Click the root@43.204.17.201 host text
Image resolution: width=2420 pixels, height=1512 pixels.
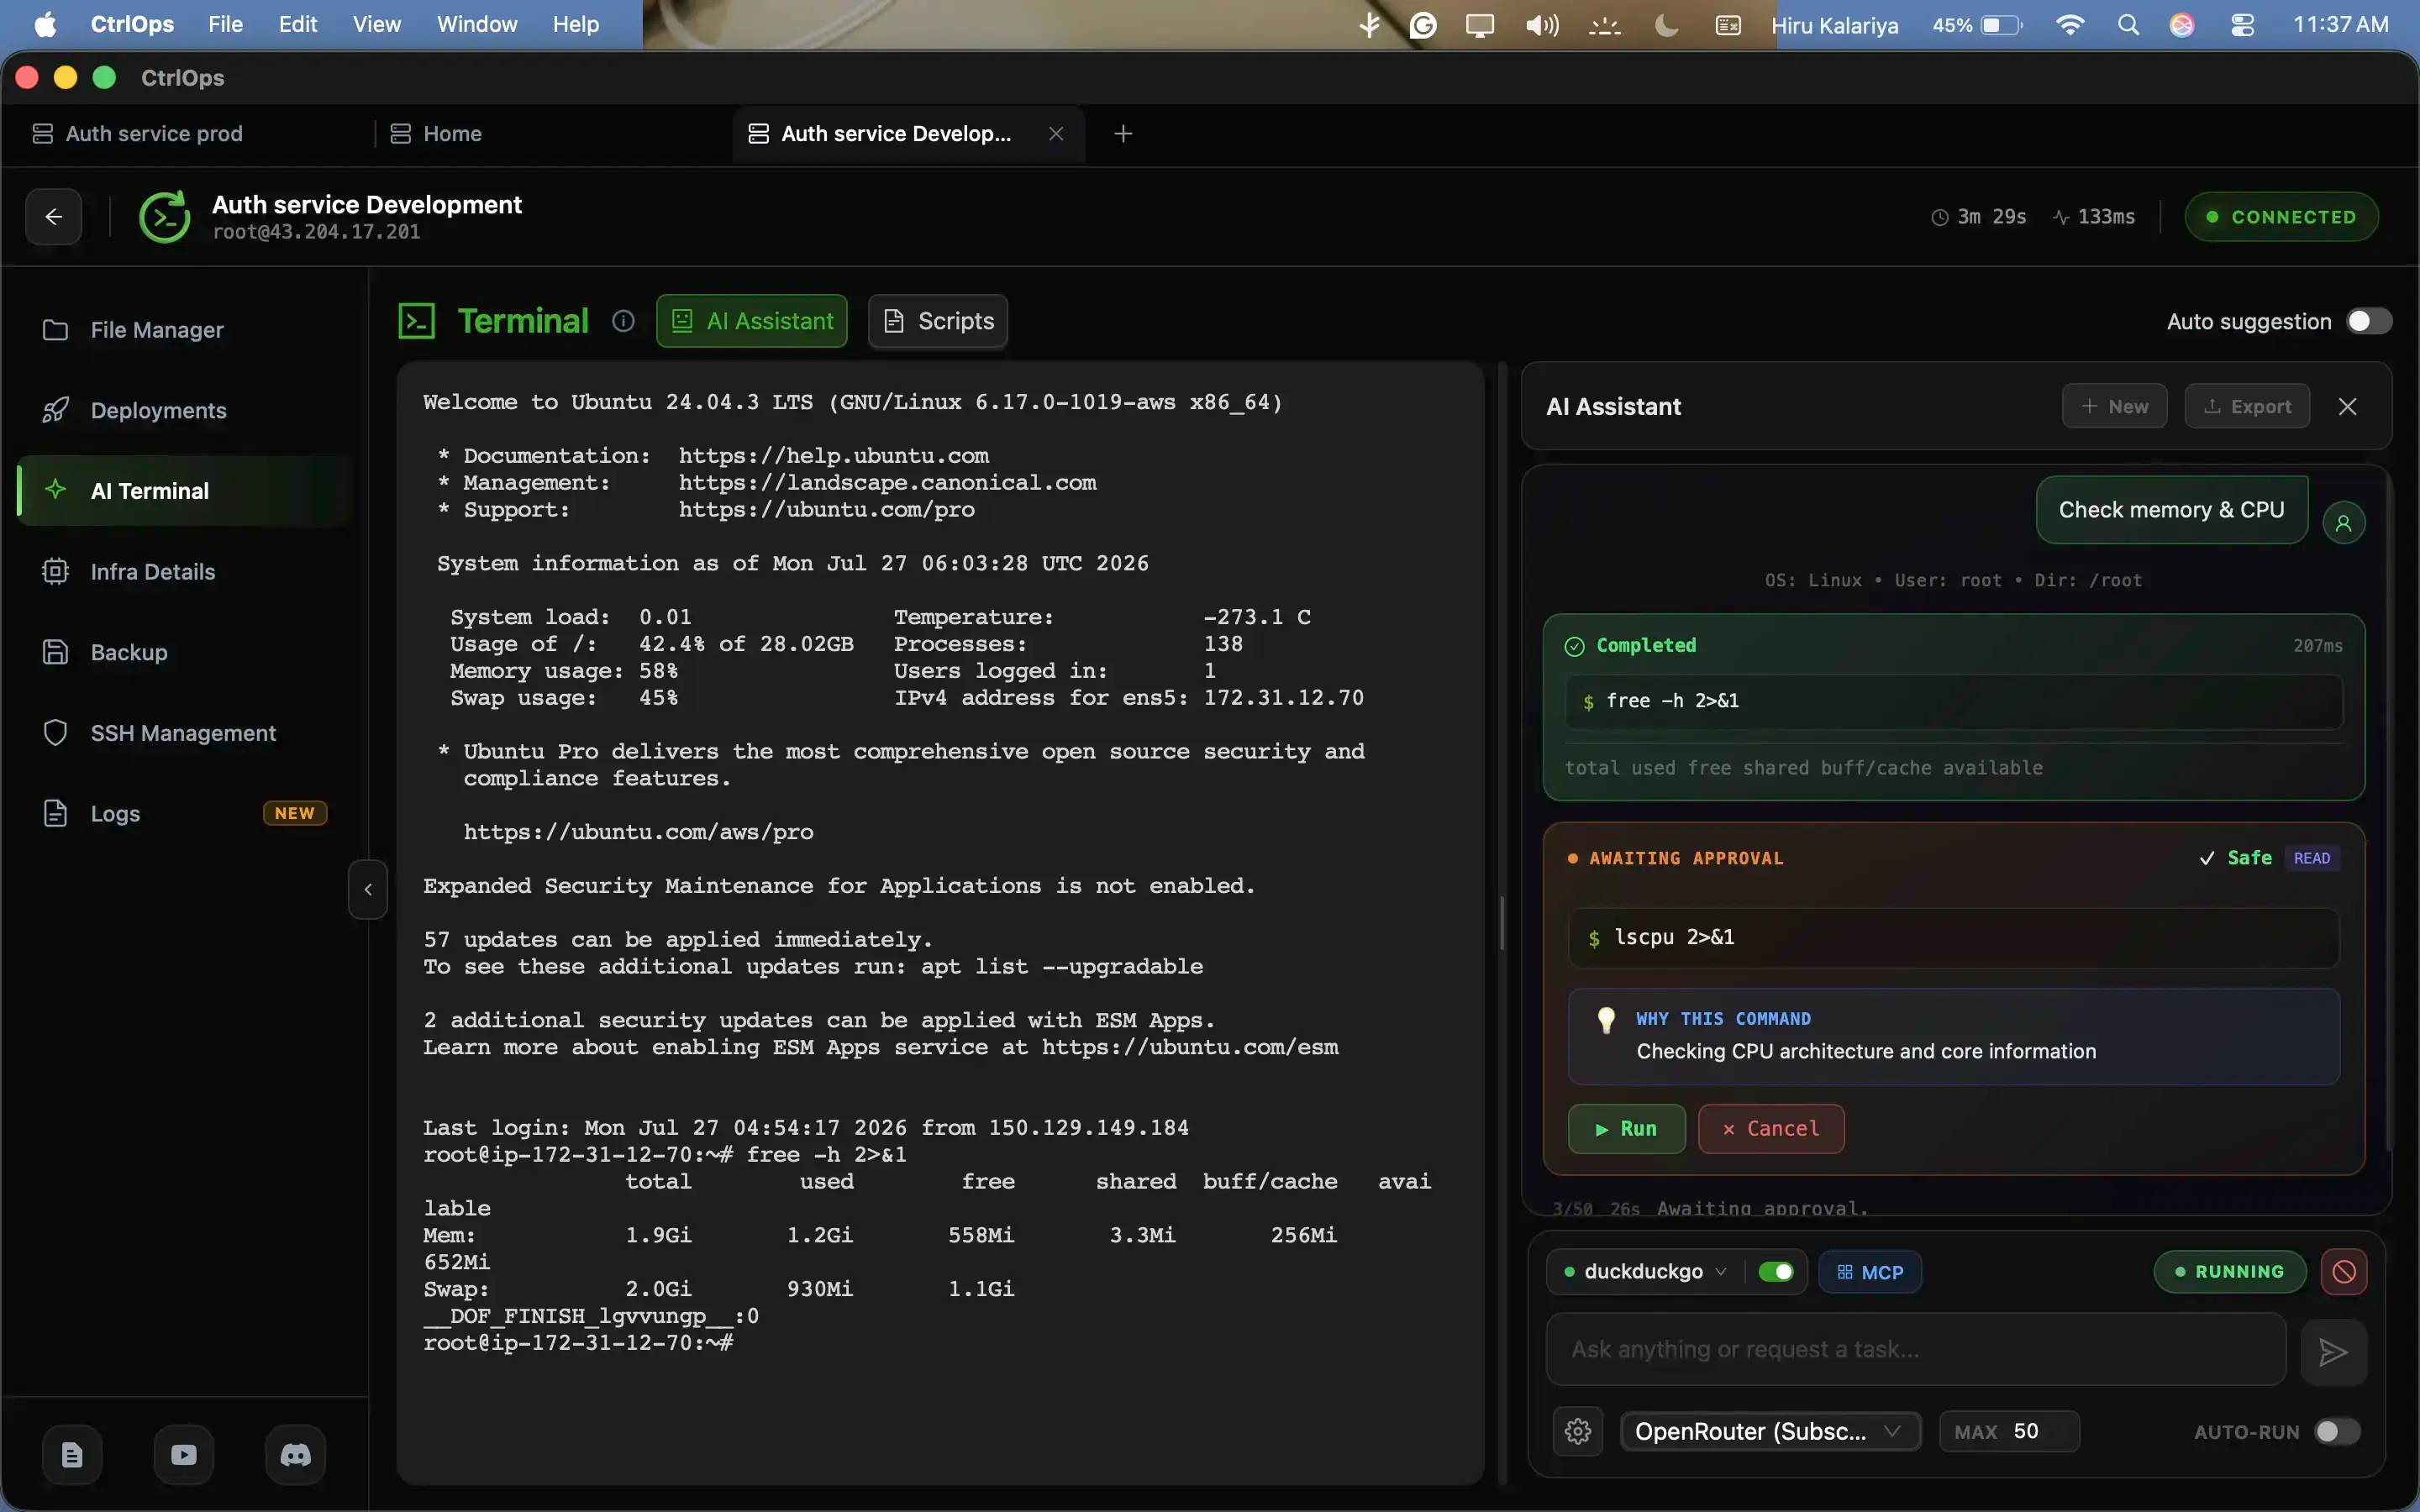316,232
